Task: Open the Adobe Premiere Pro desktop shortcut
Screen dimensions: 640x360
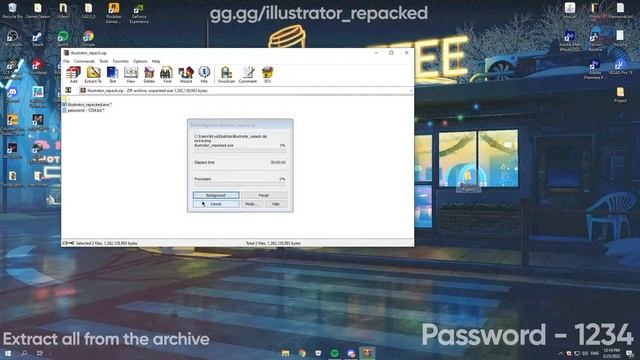Action: pyautogui.click(x=595, y=69)
